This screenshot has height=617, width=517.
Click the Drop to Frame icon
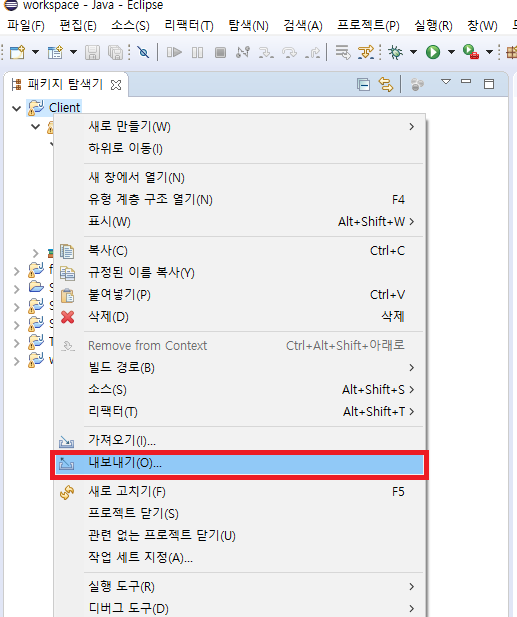[x=343, y=52]
